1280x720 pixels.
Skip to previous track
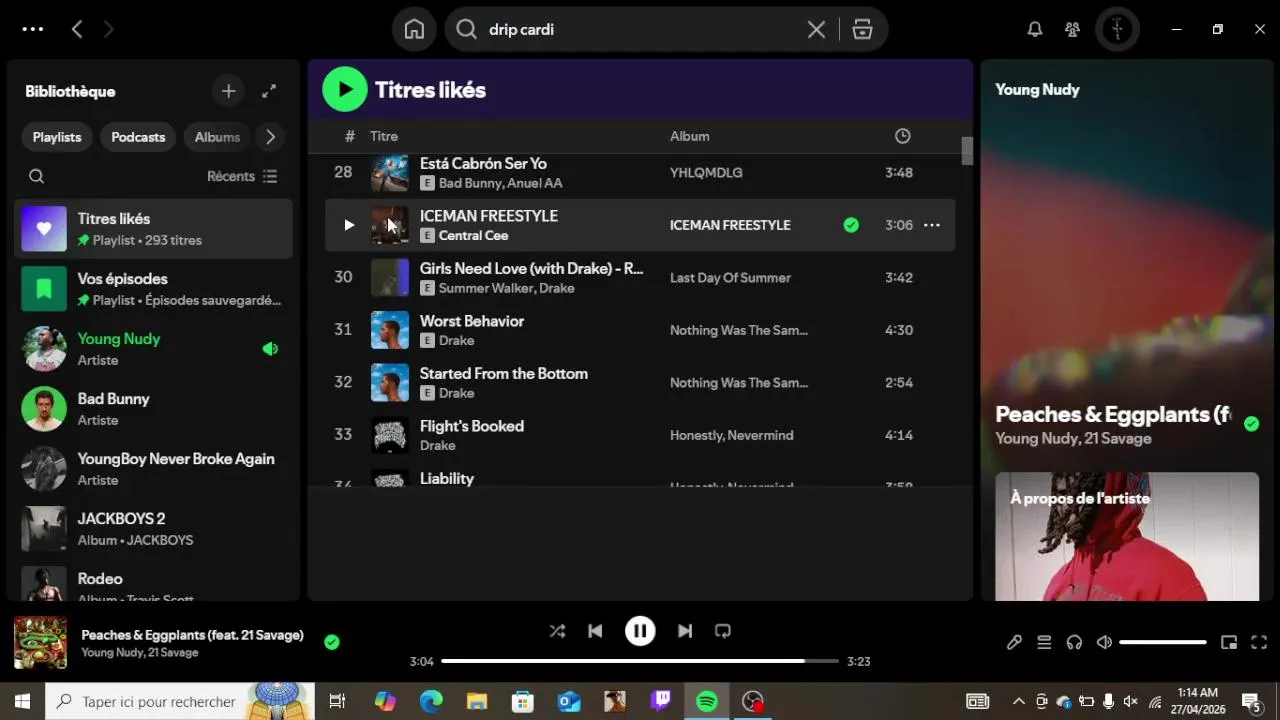[x=595, y=631]
